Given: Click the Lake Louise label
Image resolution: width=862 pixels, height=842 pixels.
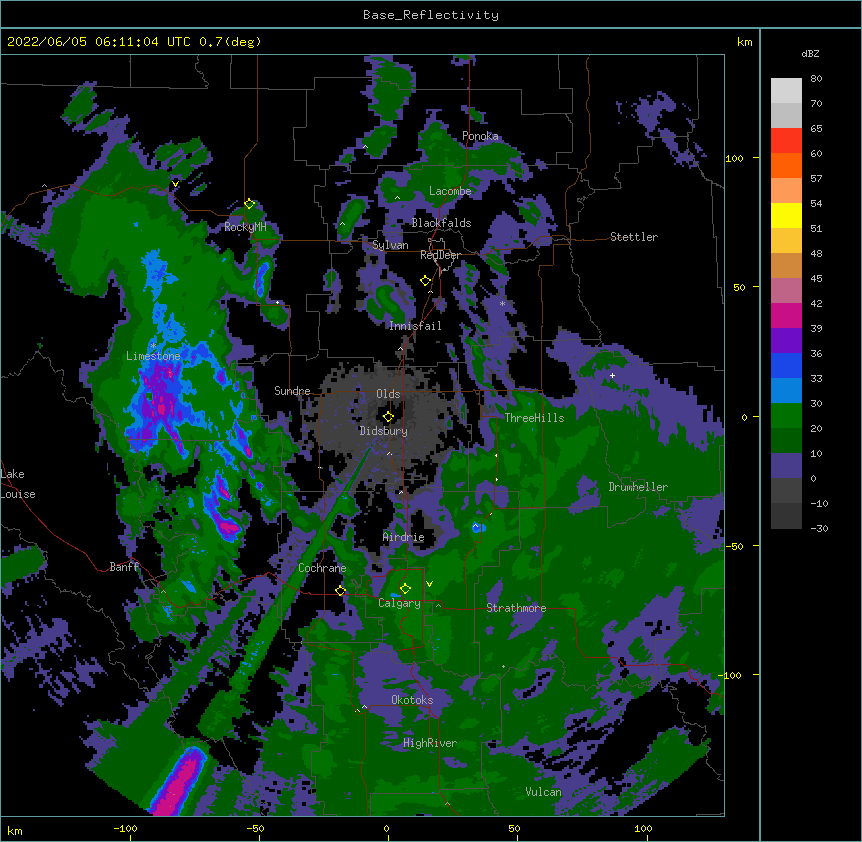Looking at the screenshot, I should (x=18, y=484).
